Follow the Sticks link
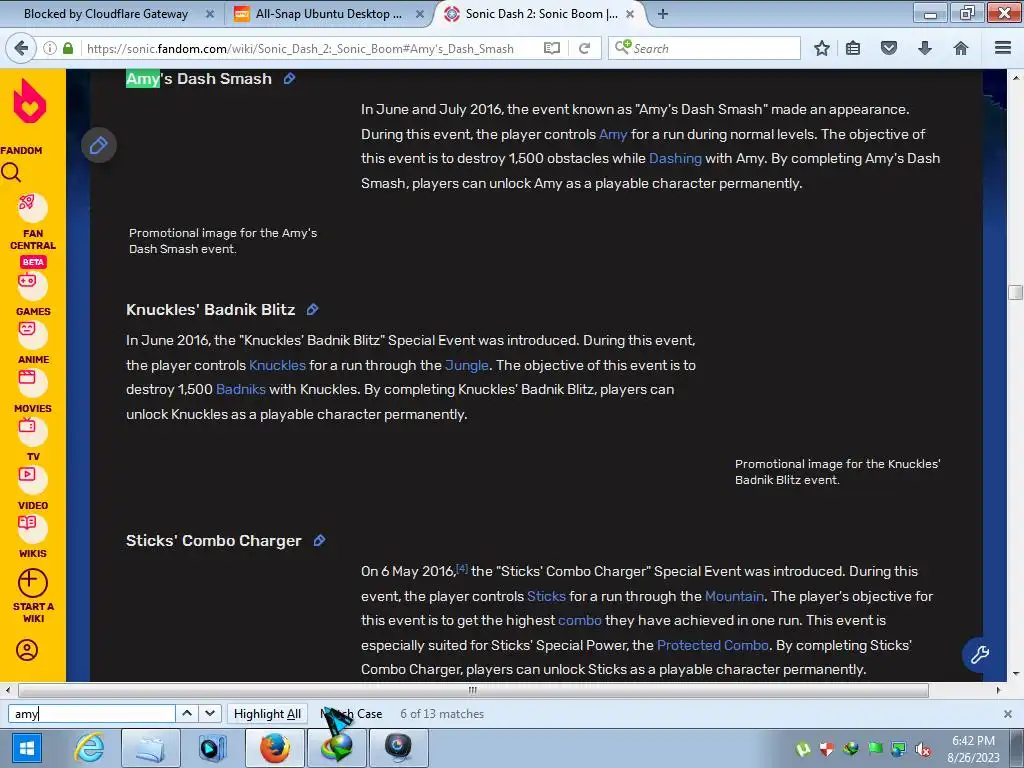The height and width of the screenshot is (768, 1024). pos(546,596)
